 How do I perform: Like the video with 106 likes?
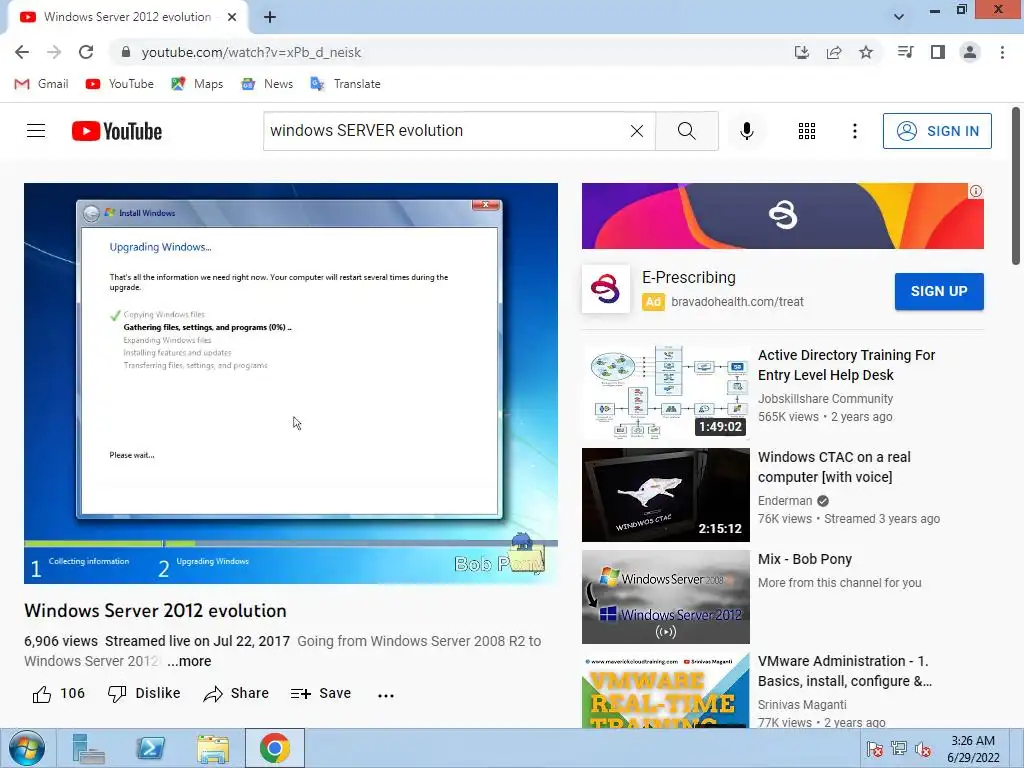click(58, 694)
